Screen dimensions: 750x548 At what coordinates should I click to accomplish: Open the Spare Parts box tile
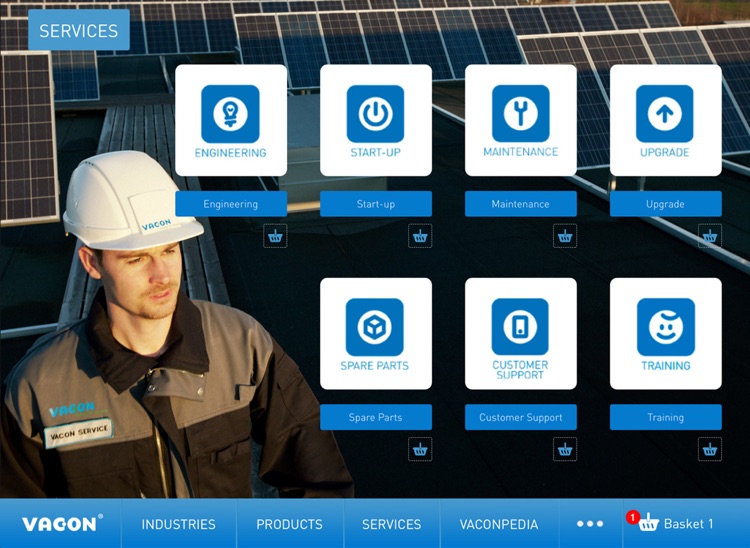pyautogui.click(x=376, y=334)
